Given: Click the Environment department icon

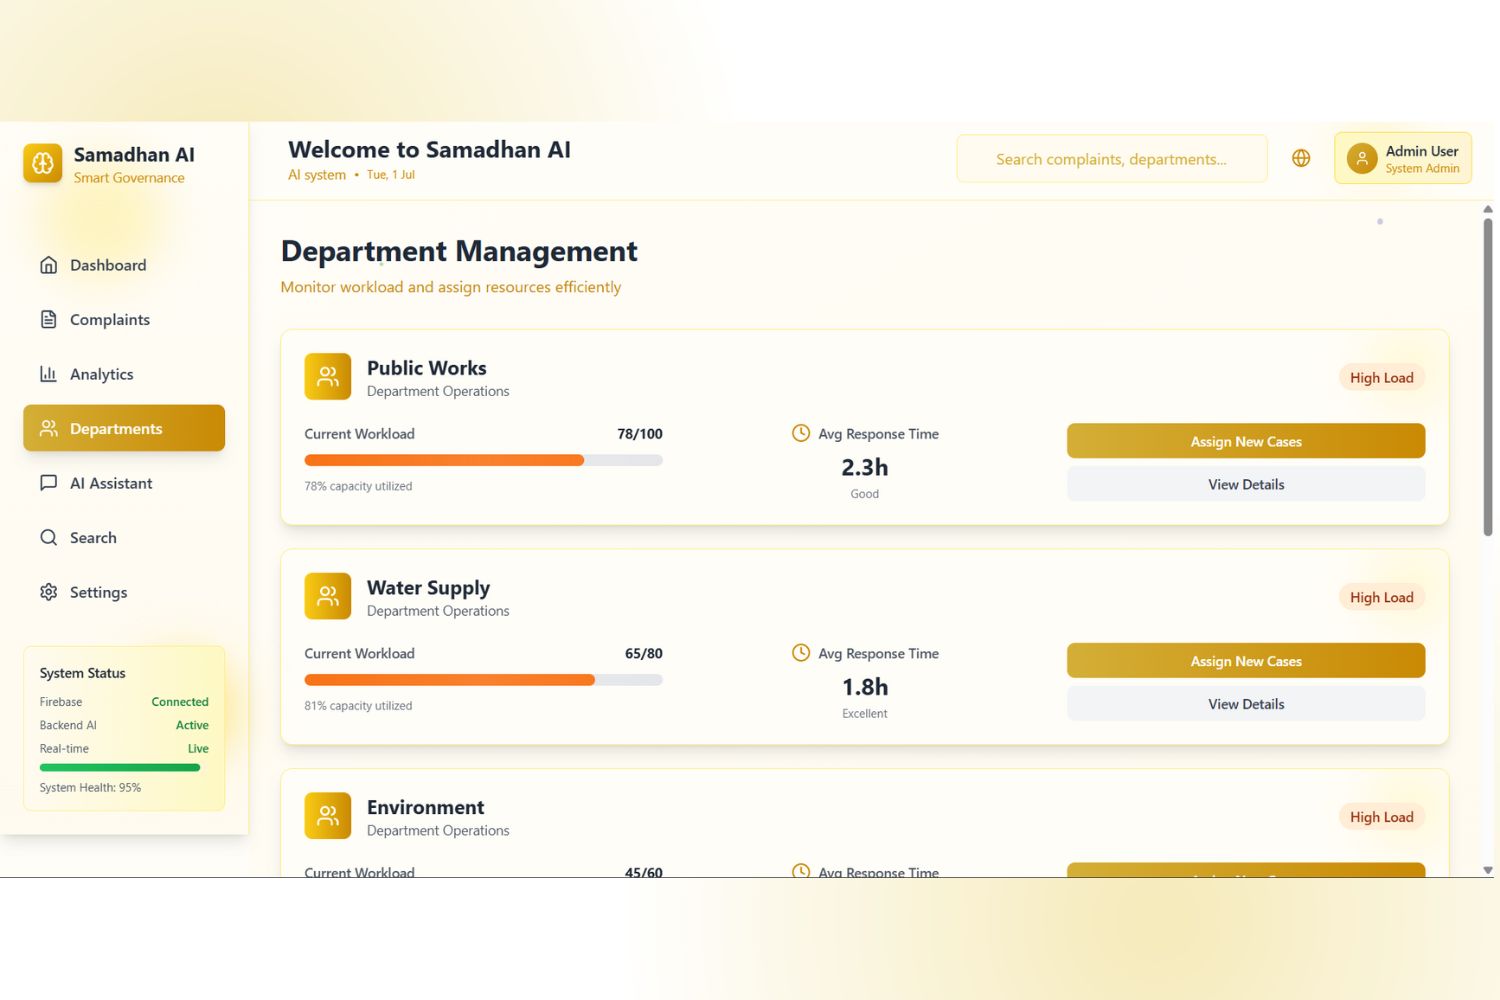Looking at the screenshot, I should coord(328,816).
